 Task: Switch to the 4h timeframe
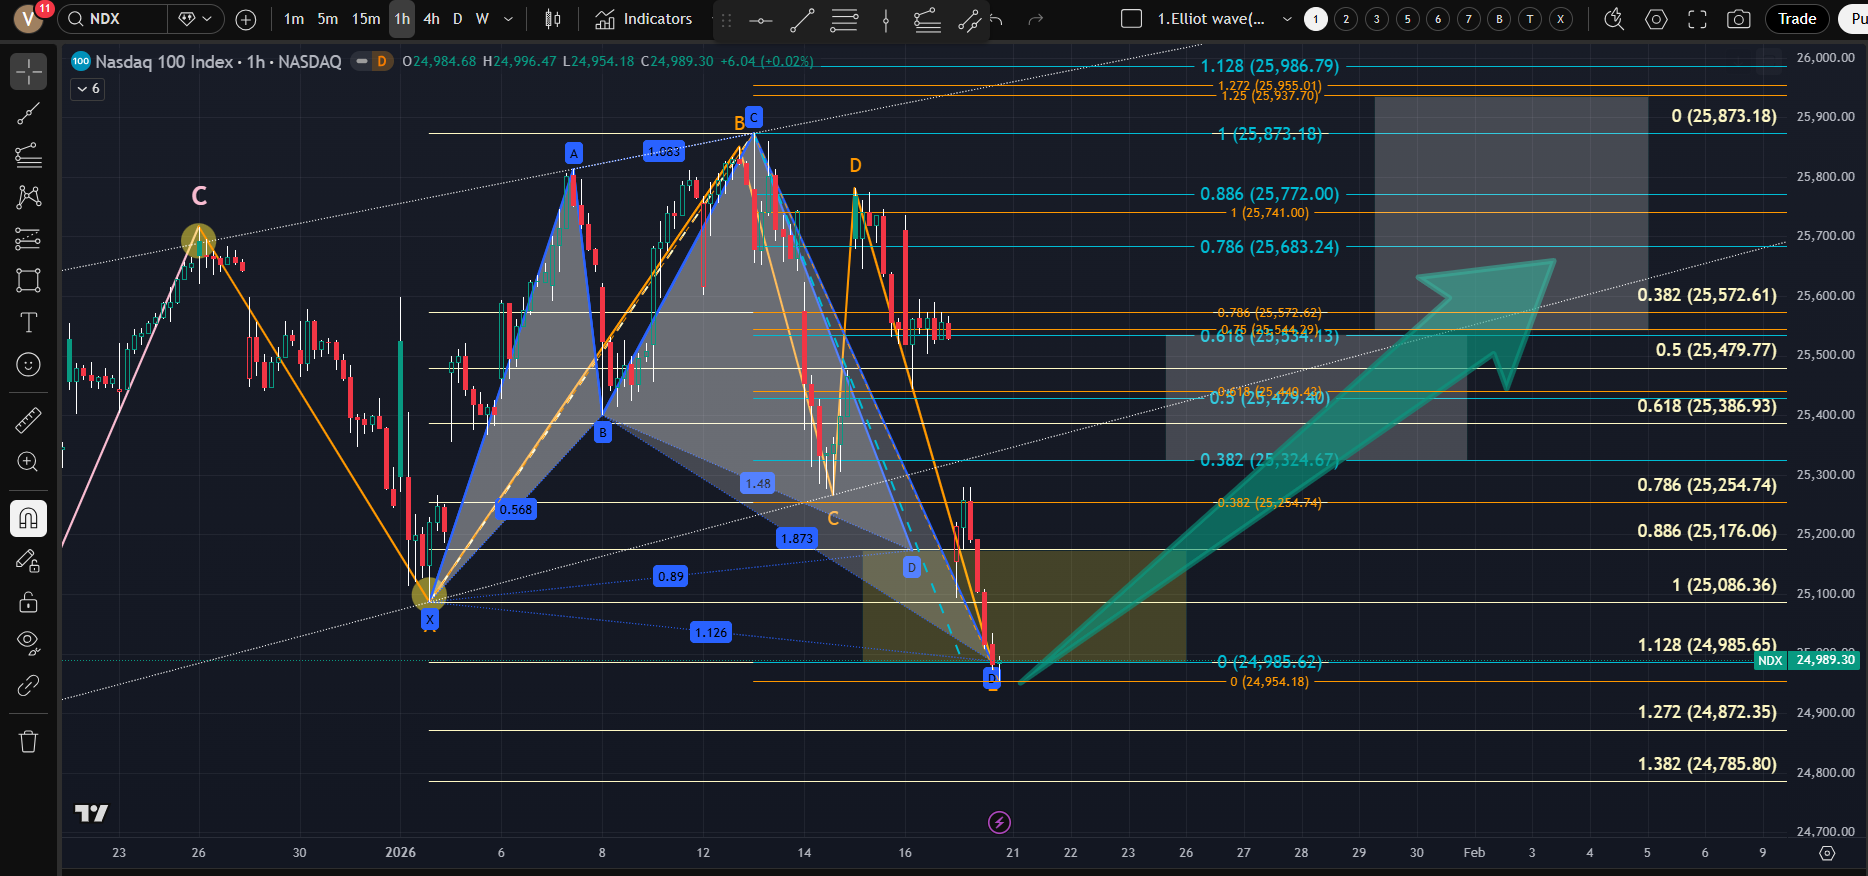(x=431, y=19)
